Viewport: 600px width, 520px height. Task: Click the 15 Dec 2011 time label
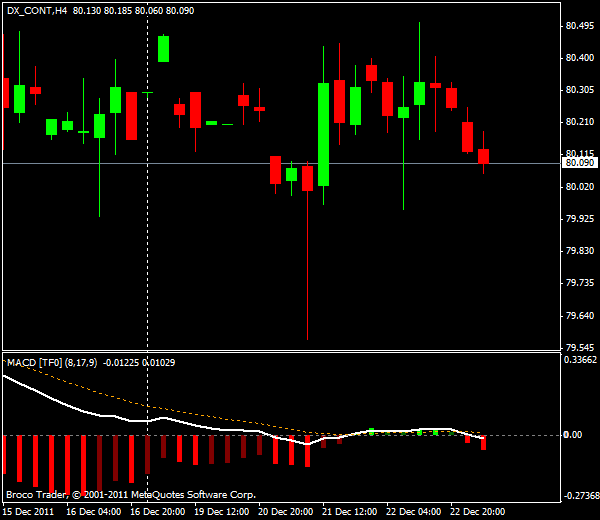(28, 512)
